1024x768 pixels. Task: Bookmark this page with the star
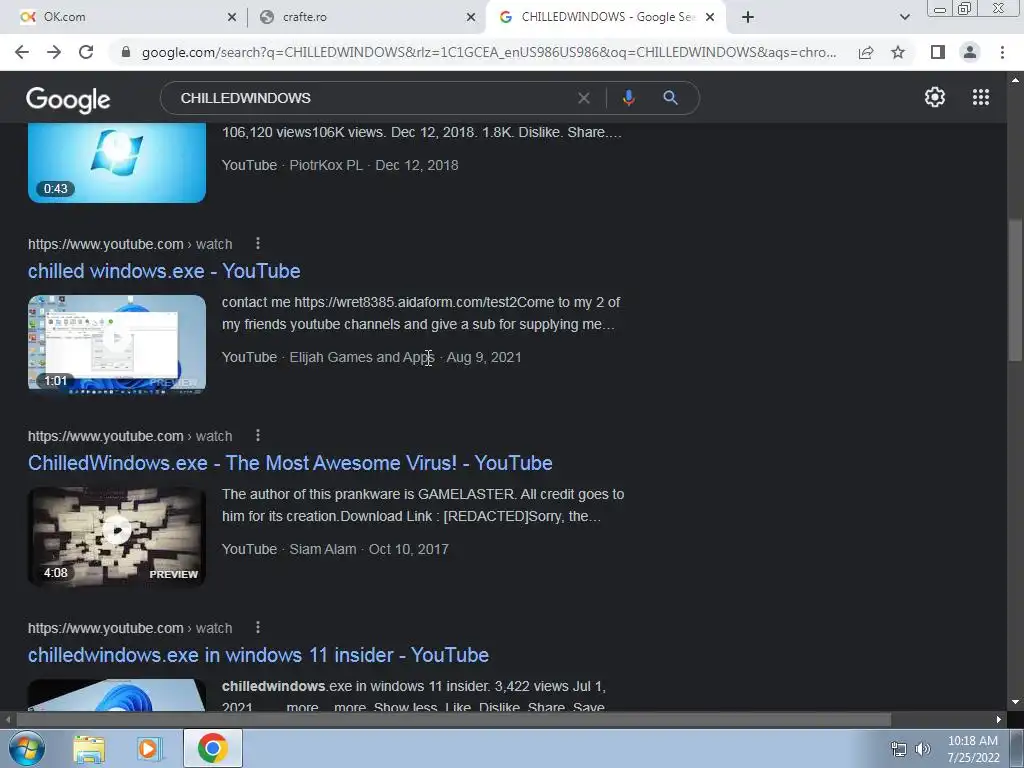(898, 52)
